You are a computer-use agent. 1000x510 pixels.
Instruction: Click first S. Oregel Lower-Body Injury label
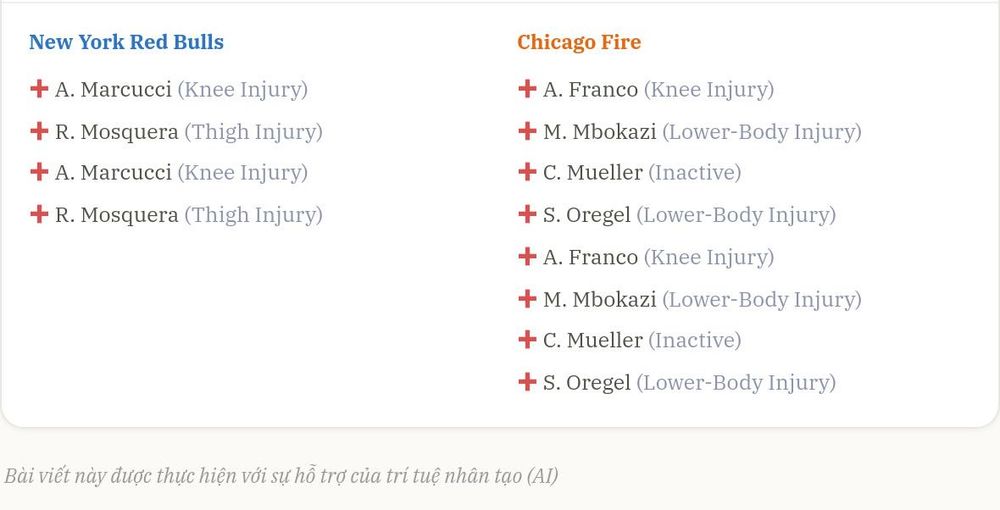(x=736, y=215)
